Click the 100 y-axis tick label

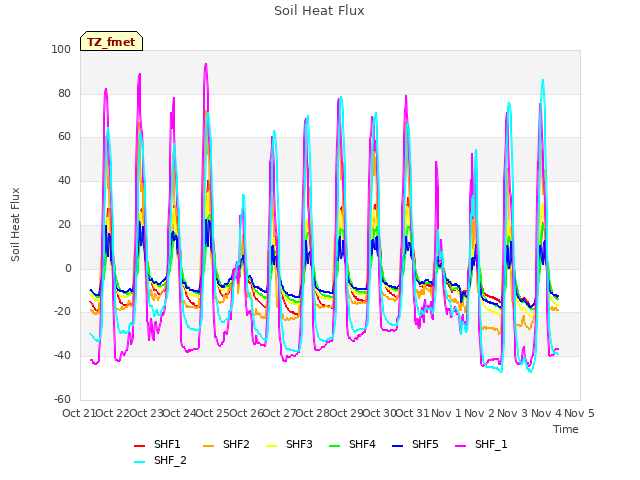61,50
